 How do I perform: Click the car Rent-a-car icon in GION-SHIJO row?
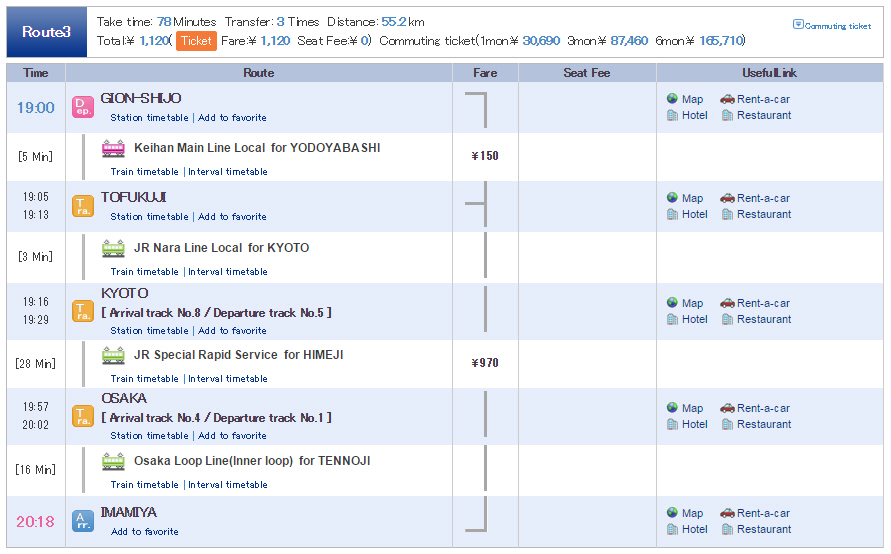(727, 99)
